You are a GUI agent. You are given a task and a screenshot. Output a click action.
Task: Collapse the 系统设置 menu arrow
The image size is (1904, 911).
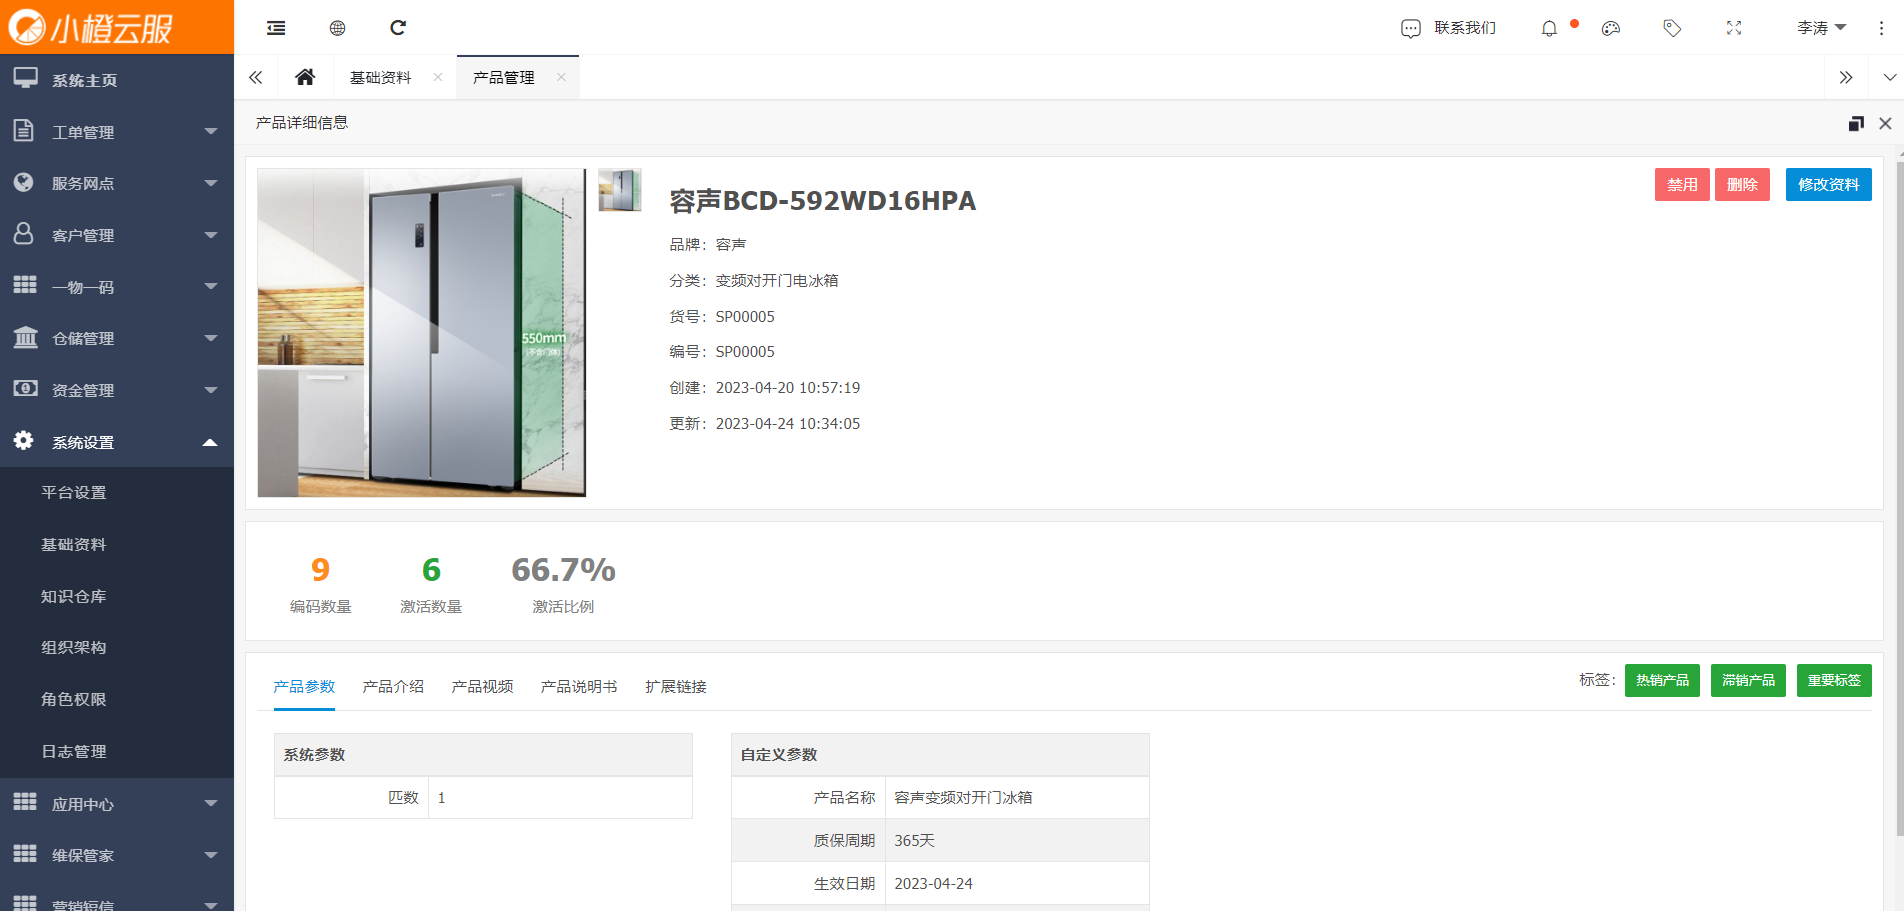pyautogui.click(x=210, y=442)
